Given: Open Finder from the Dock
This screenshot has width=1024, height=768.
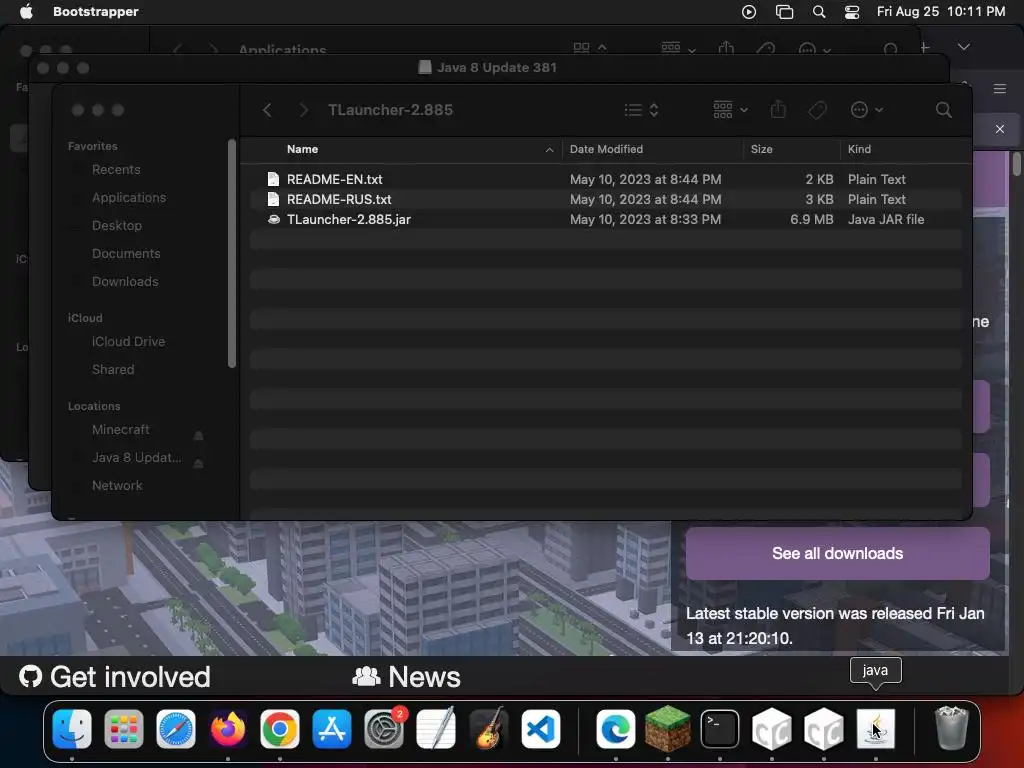Looking at the screenshot, I should [x=72, y=729].
